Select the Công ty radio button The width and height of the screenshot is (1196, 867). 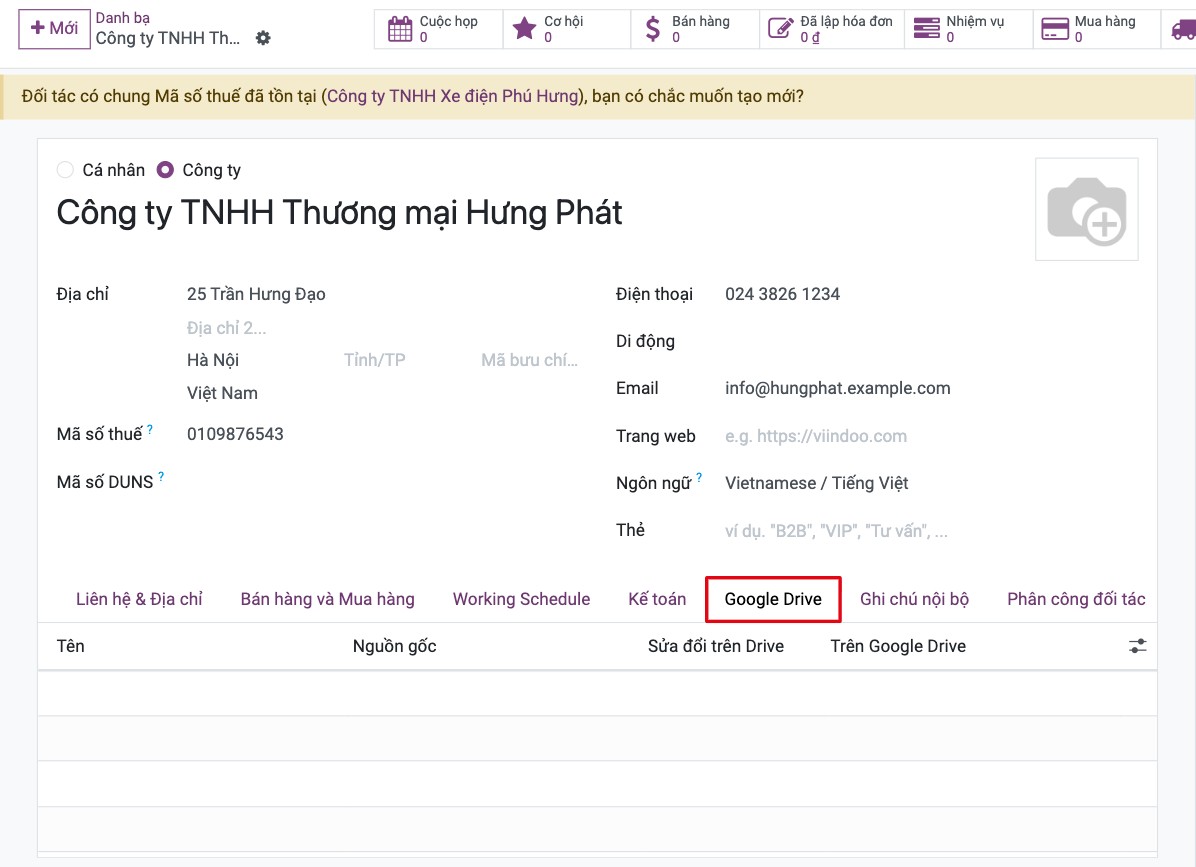(x=165, y=170)
